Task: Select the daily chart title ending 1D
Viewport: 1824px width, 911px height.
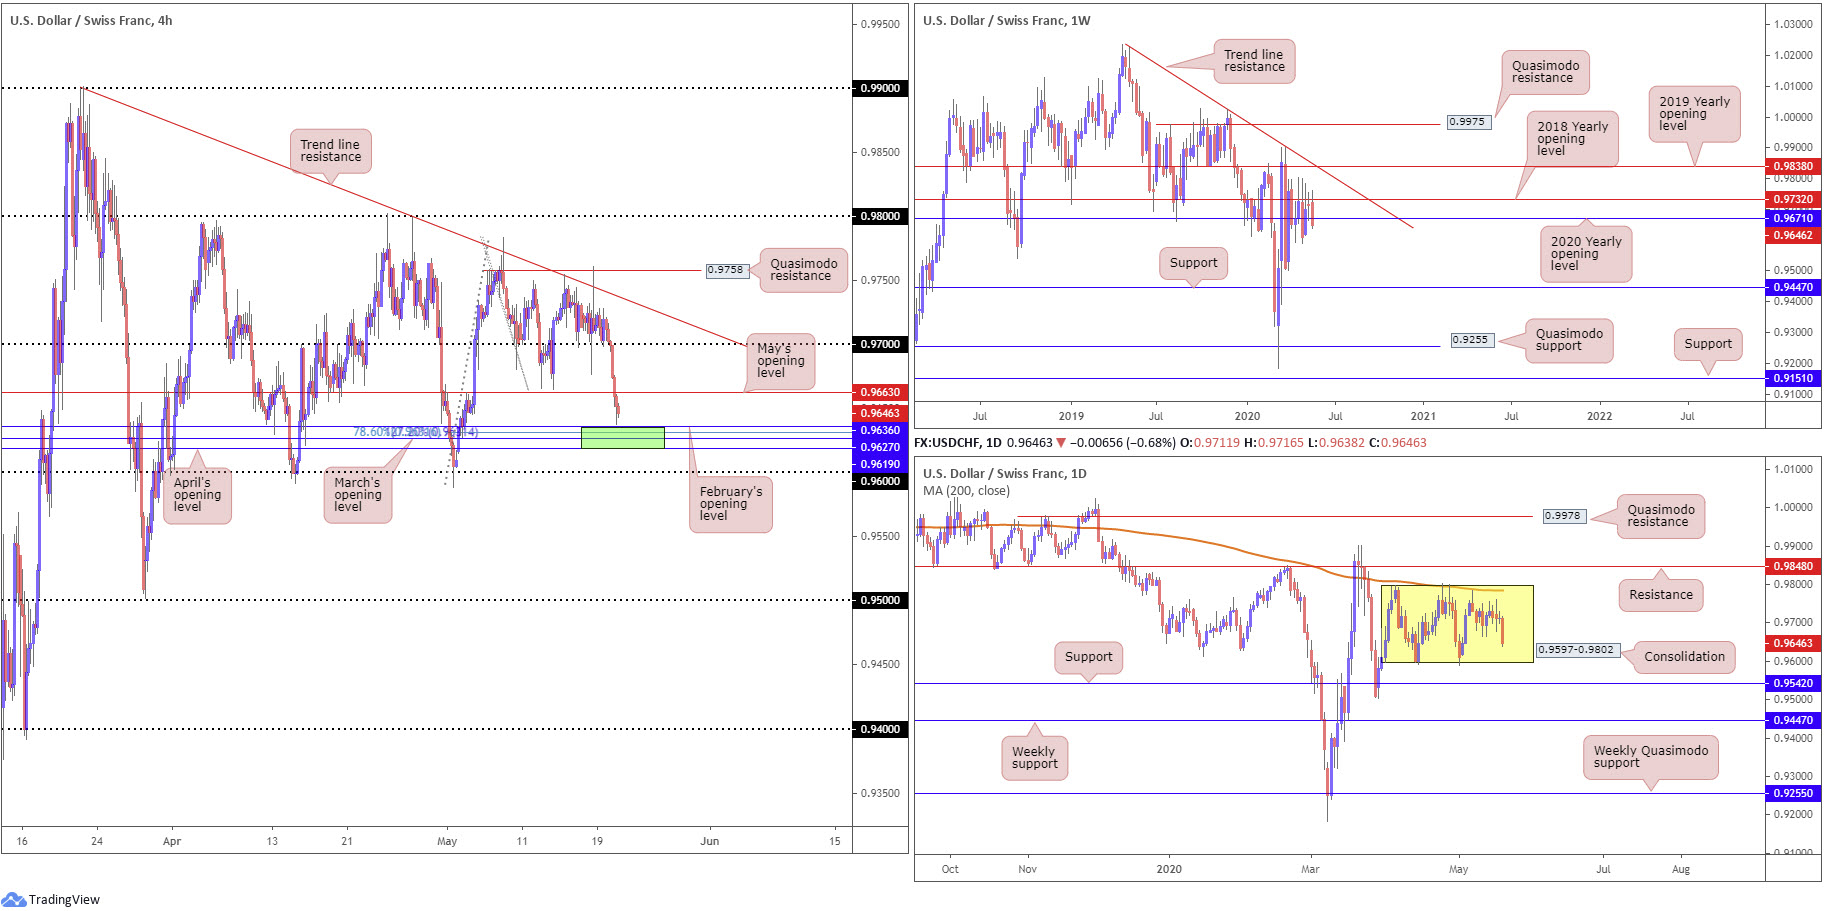Action: pos(1005,473)
